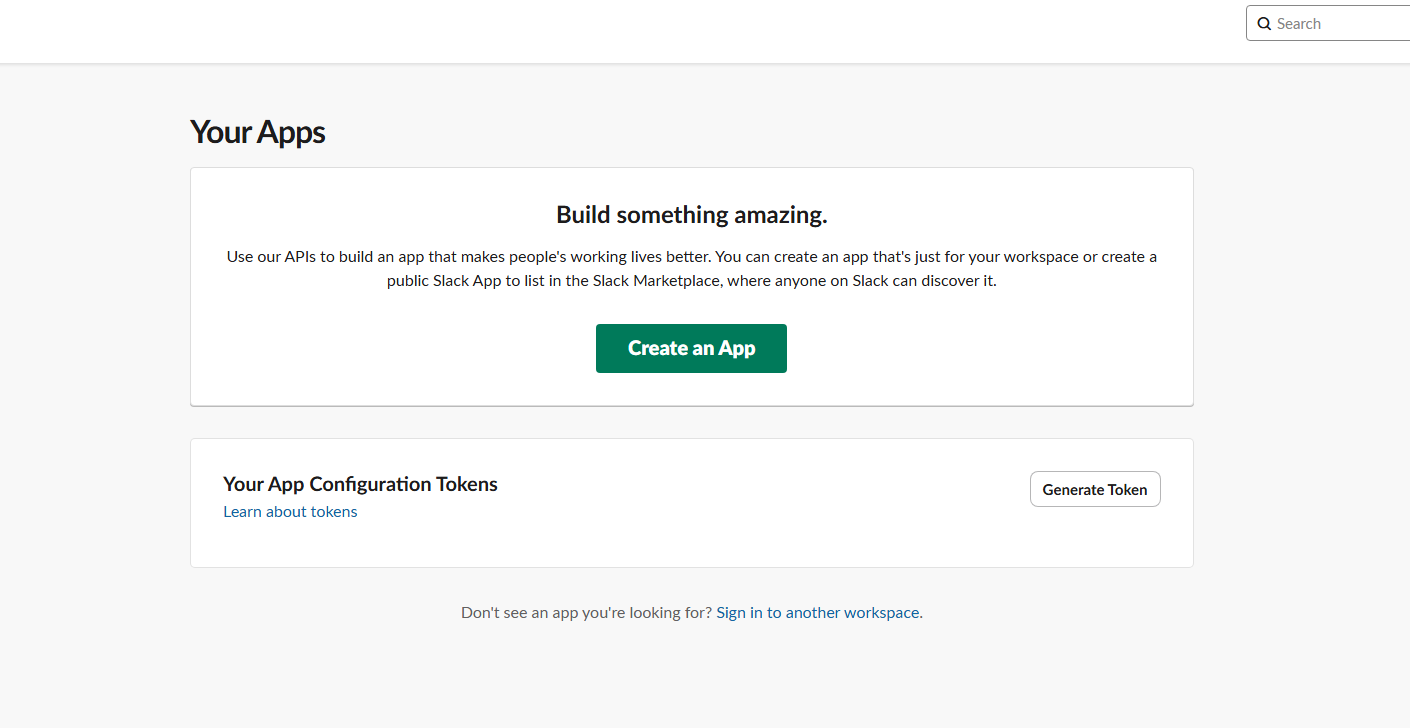1410x728 pixels.
Task: Click the paragraph starting 'Use our APIs to build'
Action: click(692, 268)
